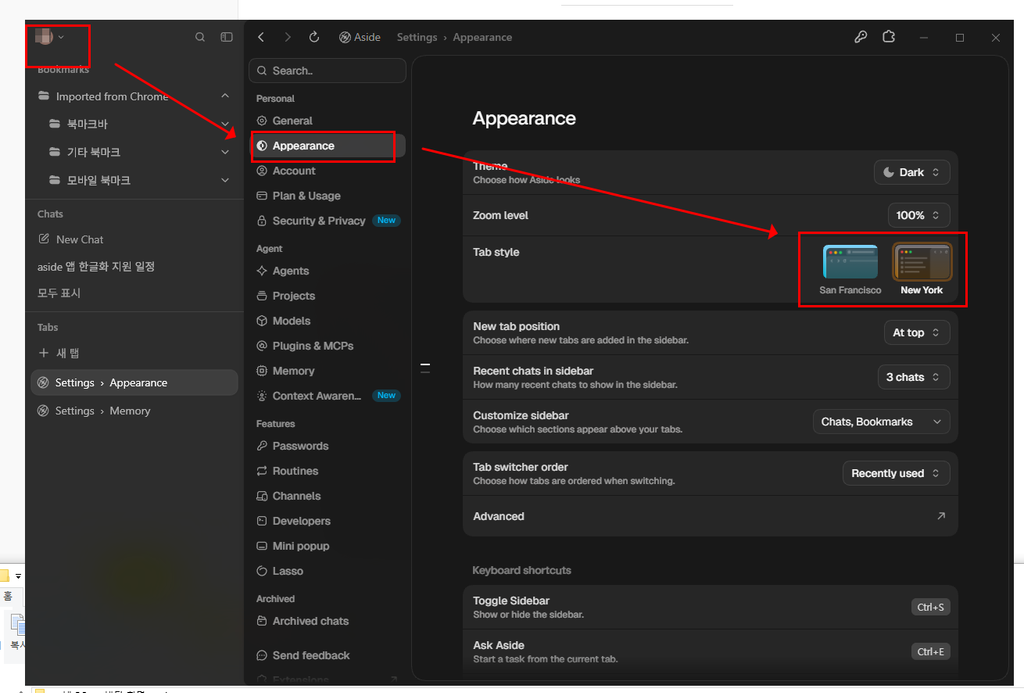Open the Theme Dark dropdown
The width and height of the screenshot is (1024, 693).
tap(912, 172)
